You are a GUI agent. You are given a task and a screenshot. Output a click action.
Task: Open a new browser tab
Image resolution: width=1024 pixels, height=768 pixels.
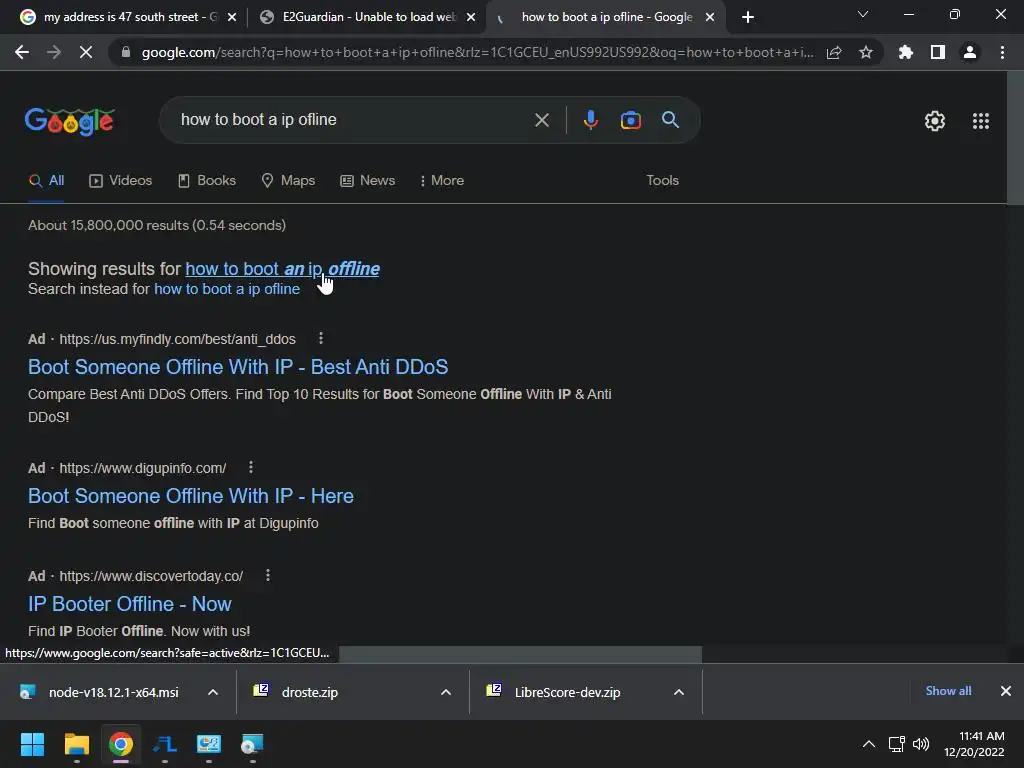tap(748, 17)
